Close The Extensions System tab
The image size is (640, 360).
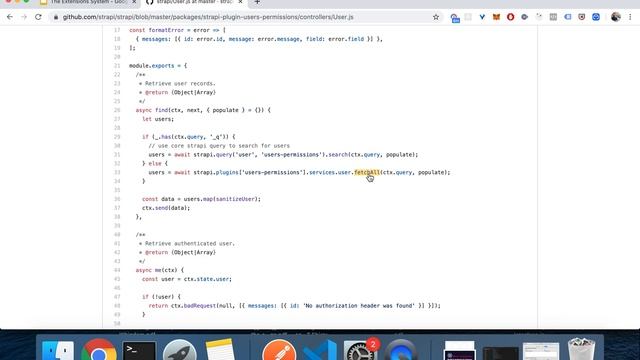pyautogui.click(x=134, y=2)
